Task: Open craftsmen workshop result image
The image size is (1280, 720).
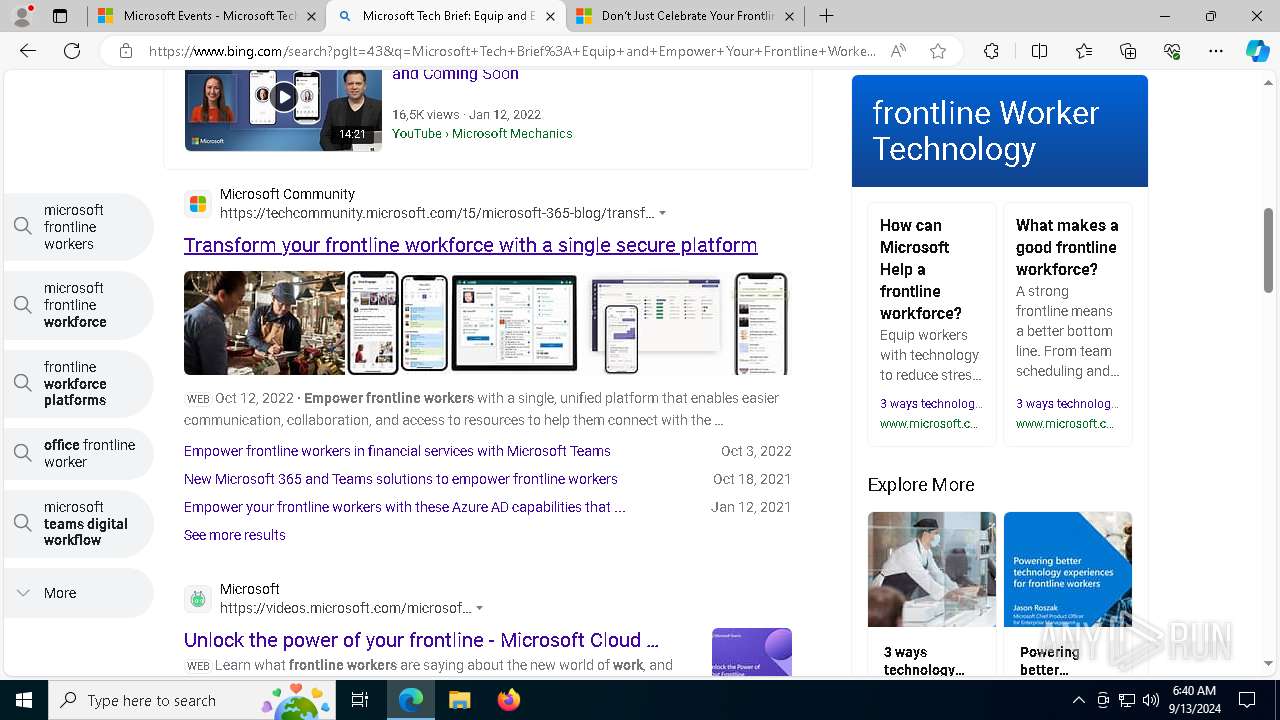Action: click(x=264, y=323)
